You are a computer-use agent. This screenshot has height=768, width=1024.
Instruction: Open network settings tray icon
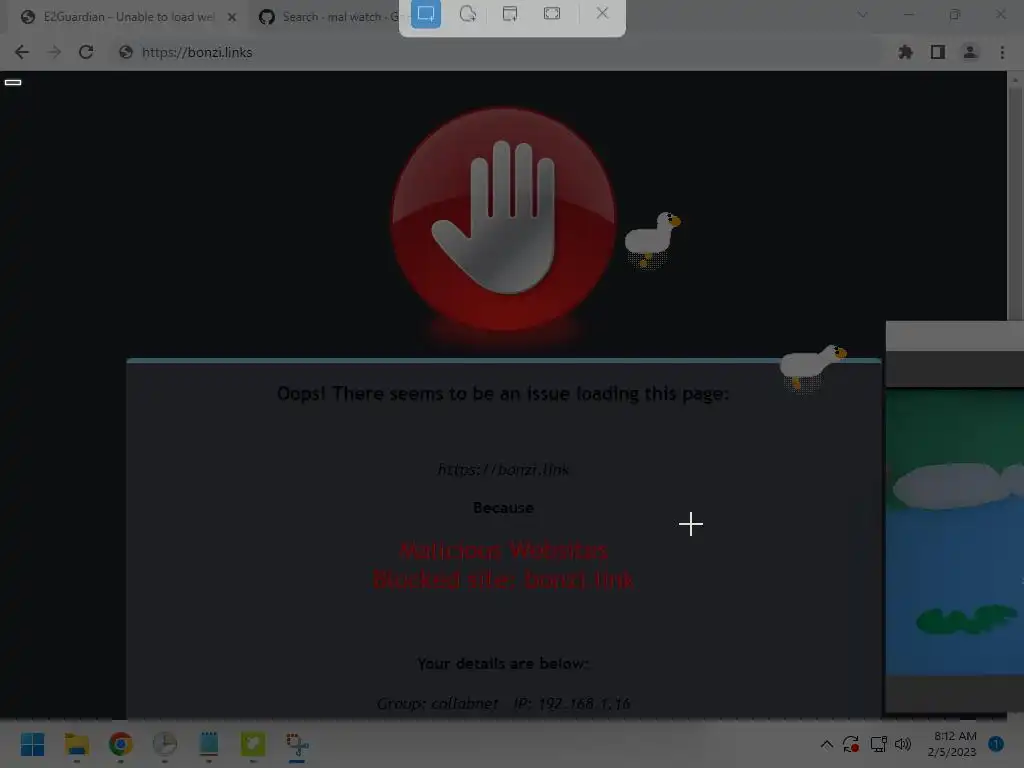pyautogui.click(x=878, y=744)
